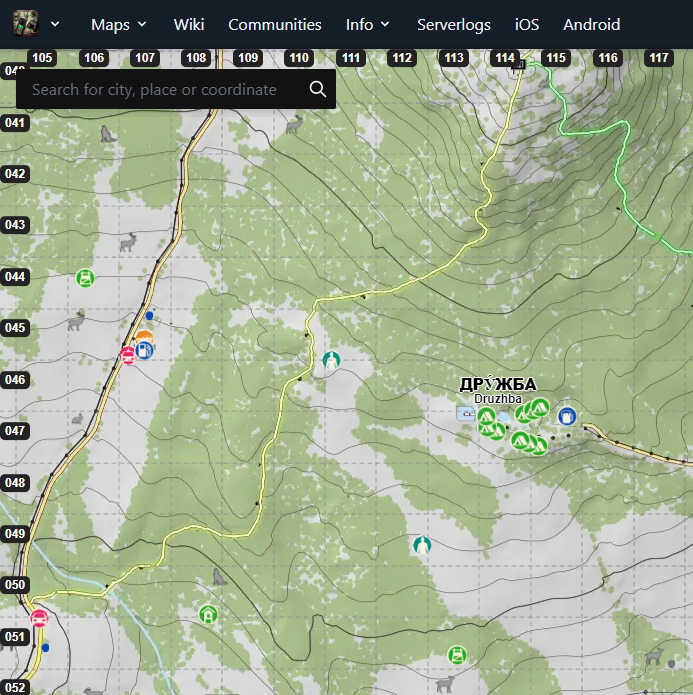Select the rabbit marker near grid 106/047
The height and width of the screenshot is (695, 693).
pos(78,418)
